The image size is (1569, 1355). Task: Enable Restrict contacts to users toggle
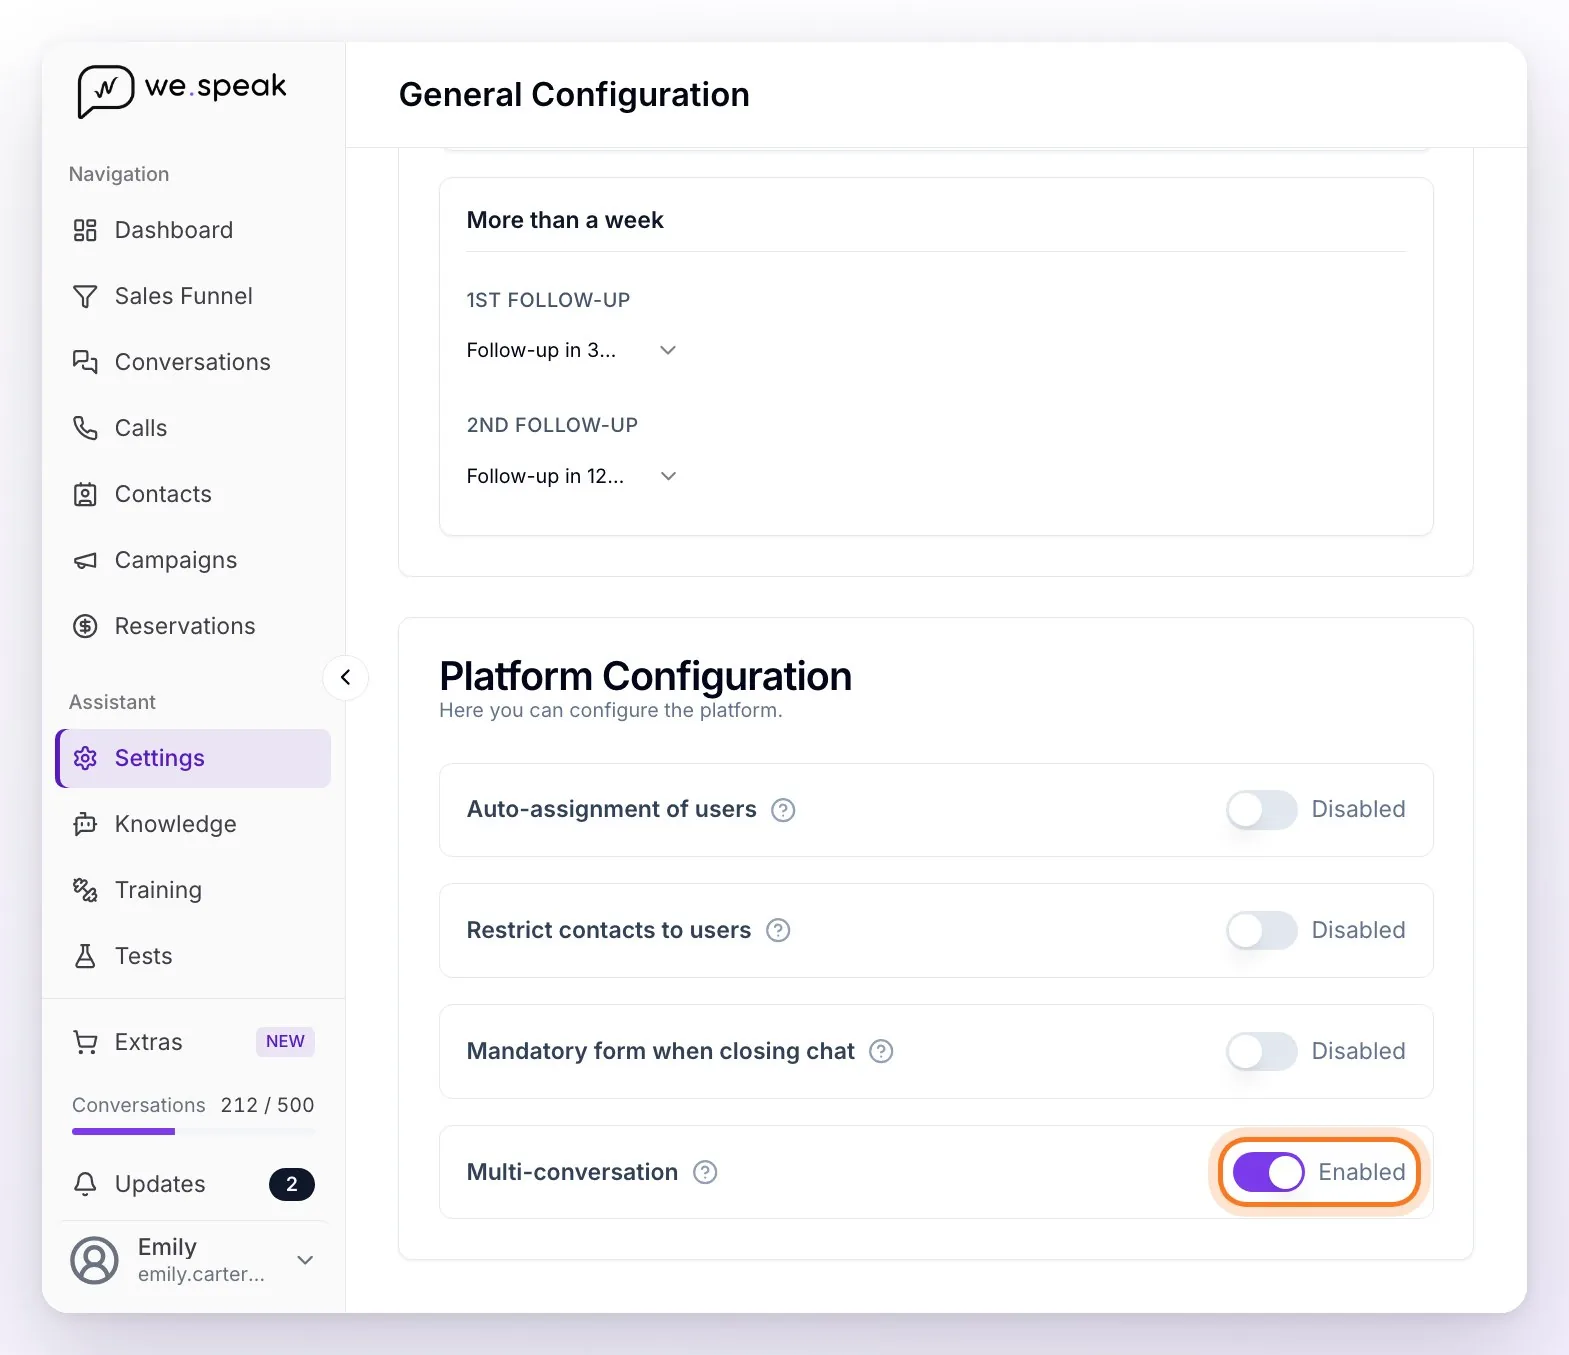pos(1262,930)
